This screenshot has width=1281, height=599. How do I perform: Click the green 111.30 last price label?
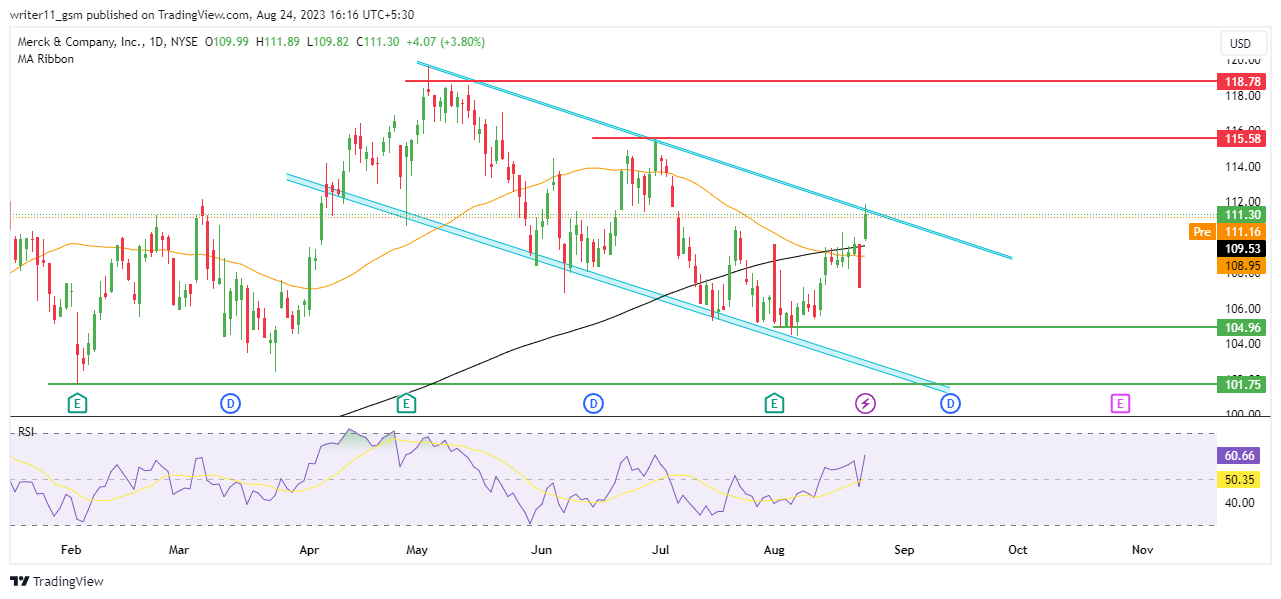click(1240, 214)
